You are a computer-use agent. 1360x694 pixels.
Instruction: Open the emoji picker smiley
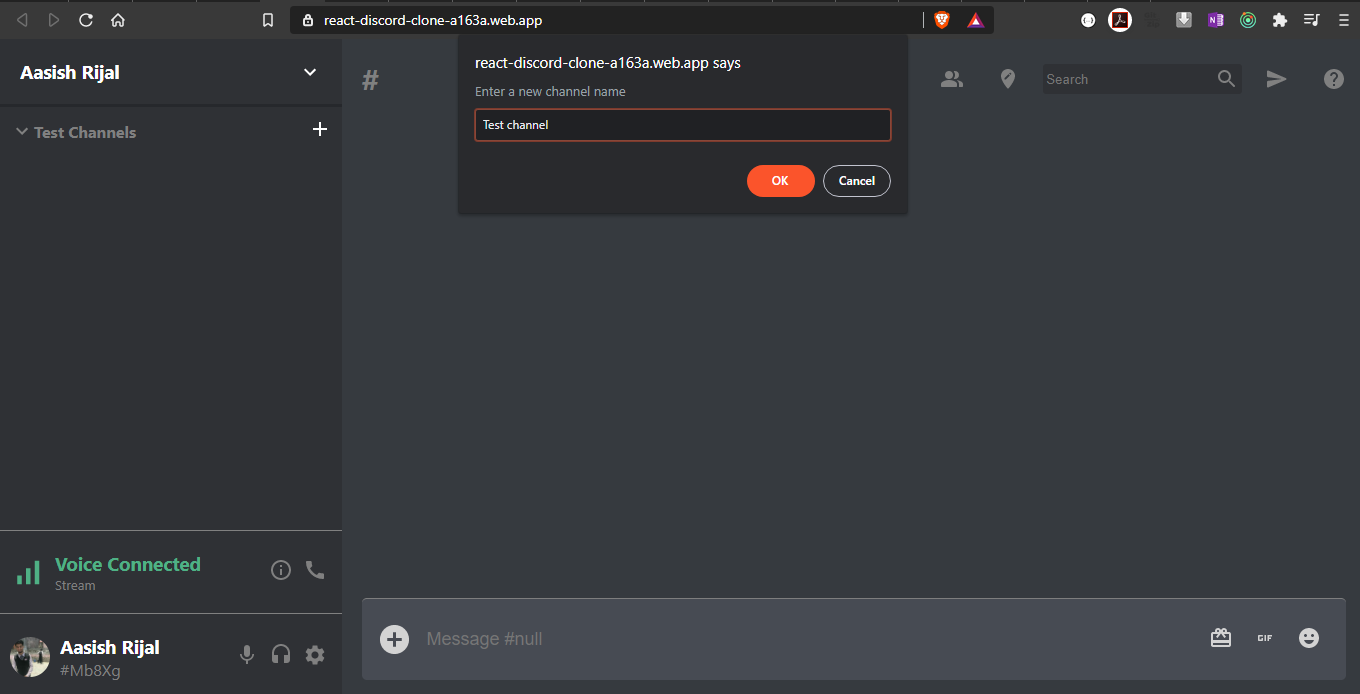1309,638
